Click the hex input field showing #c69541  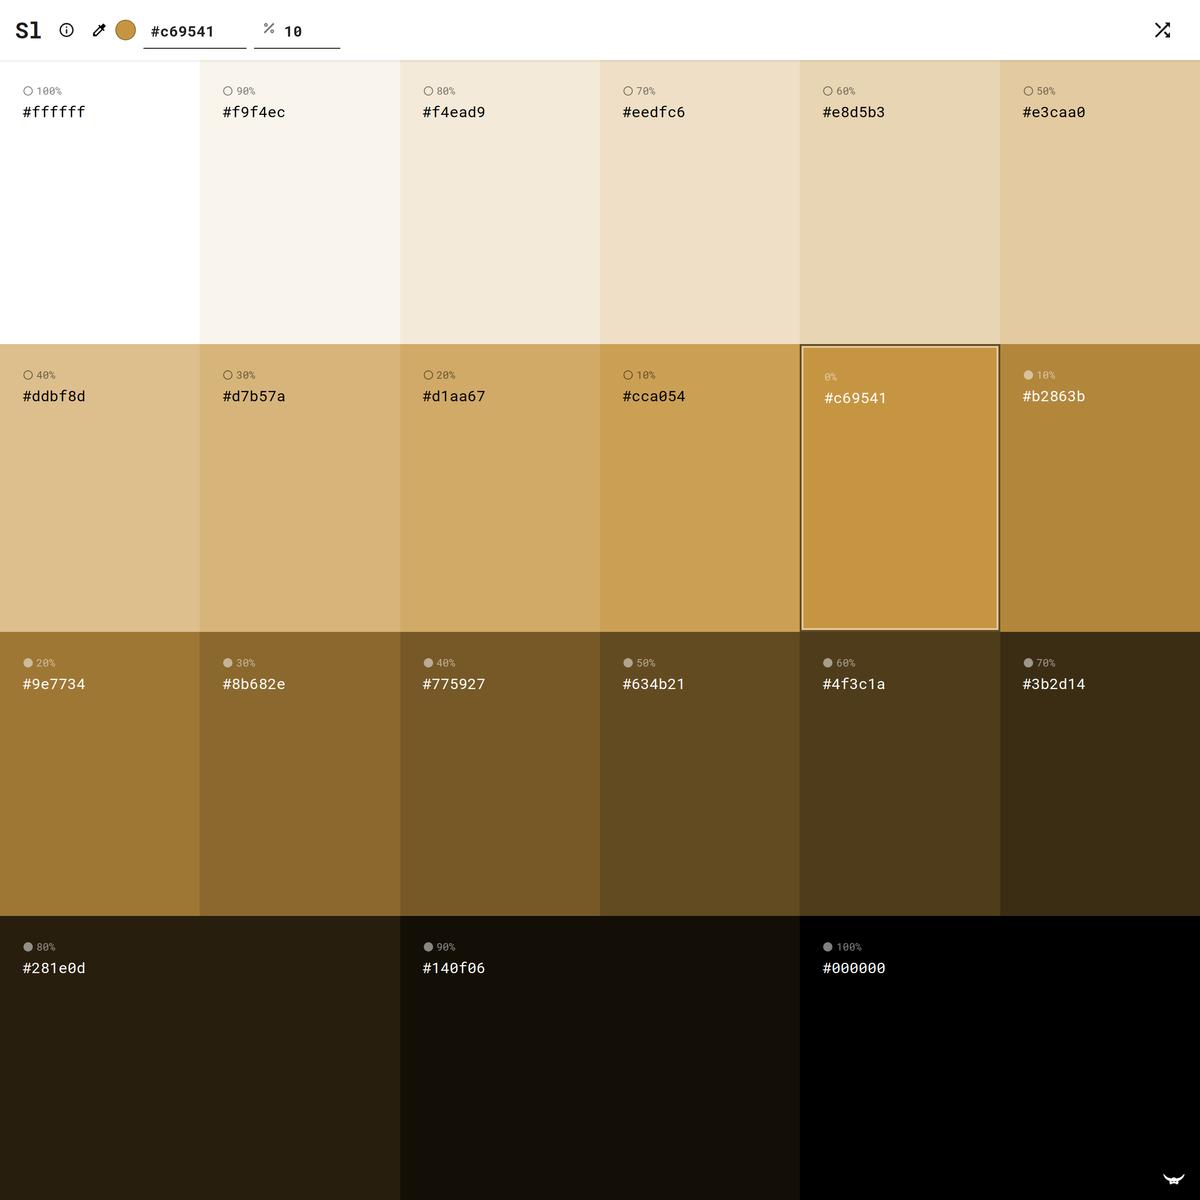pos(194,31)
